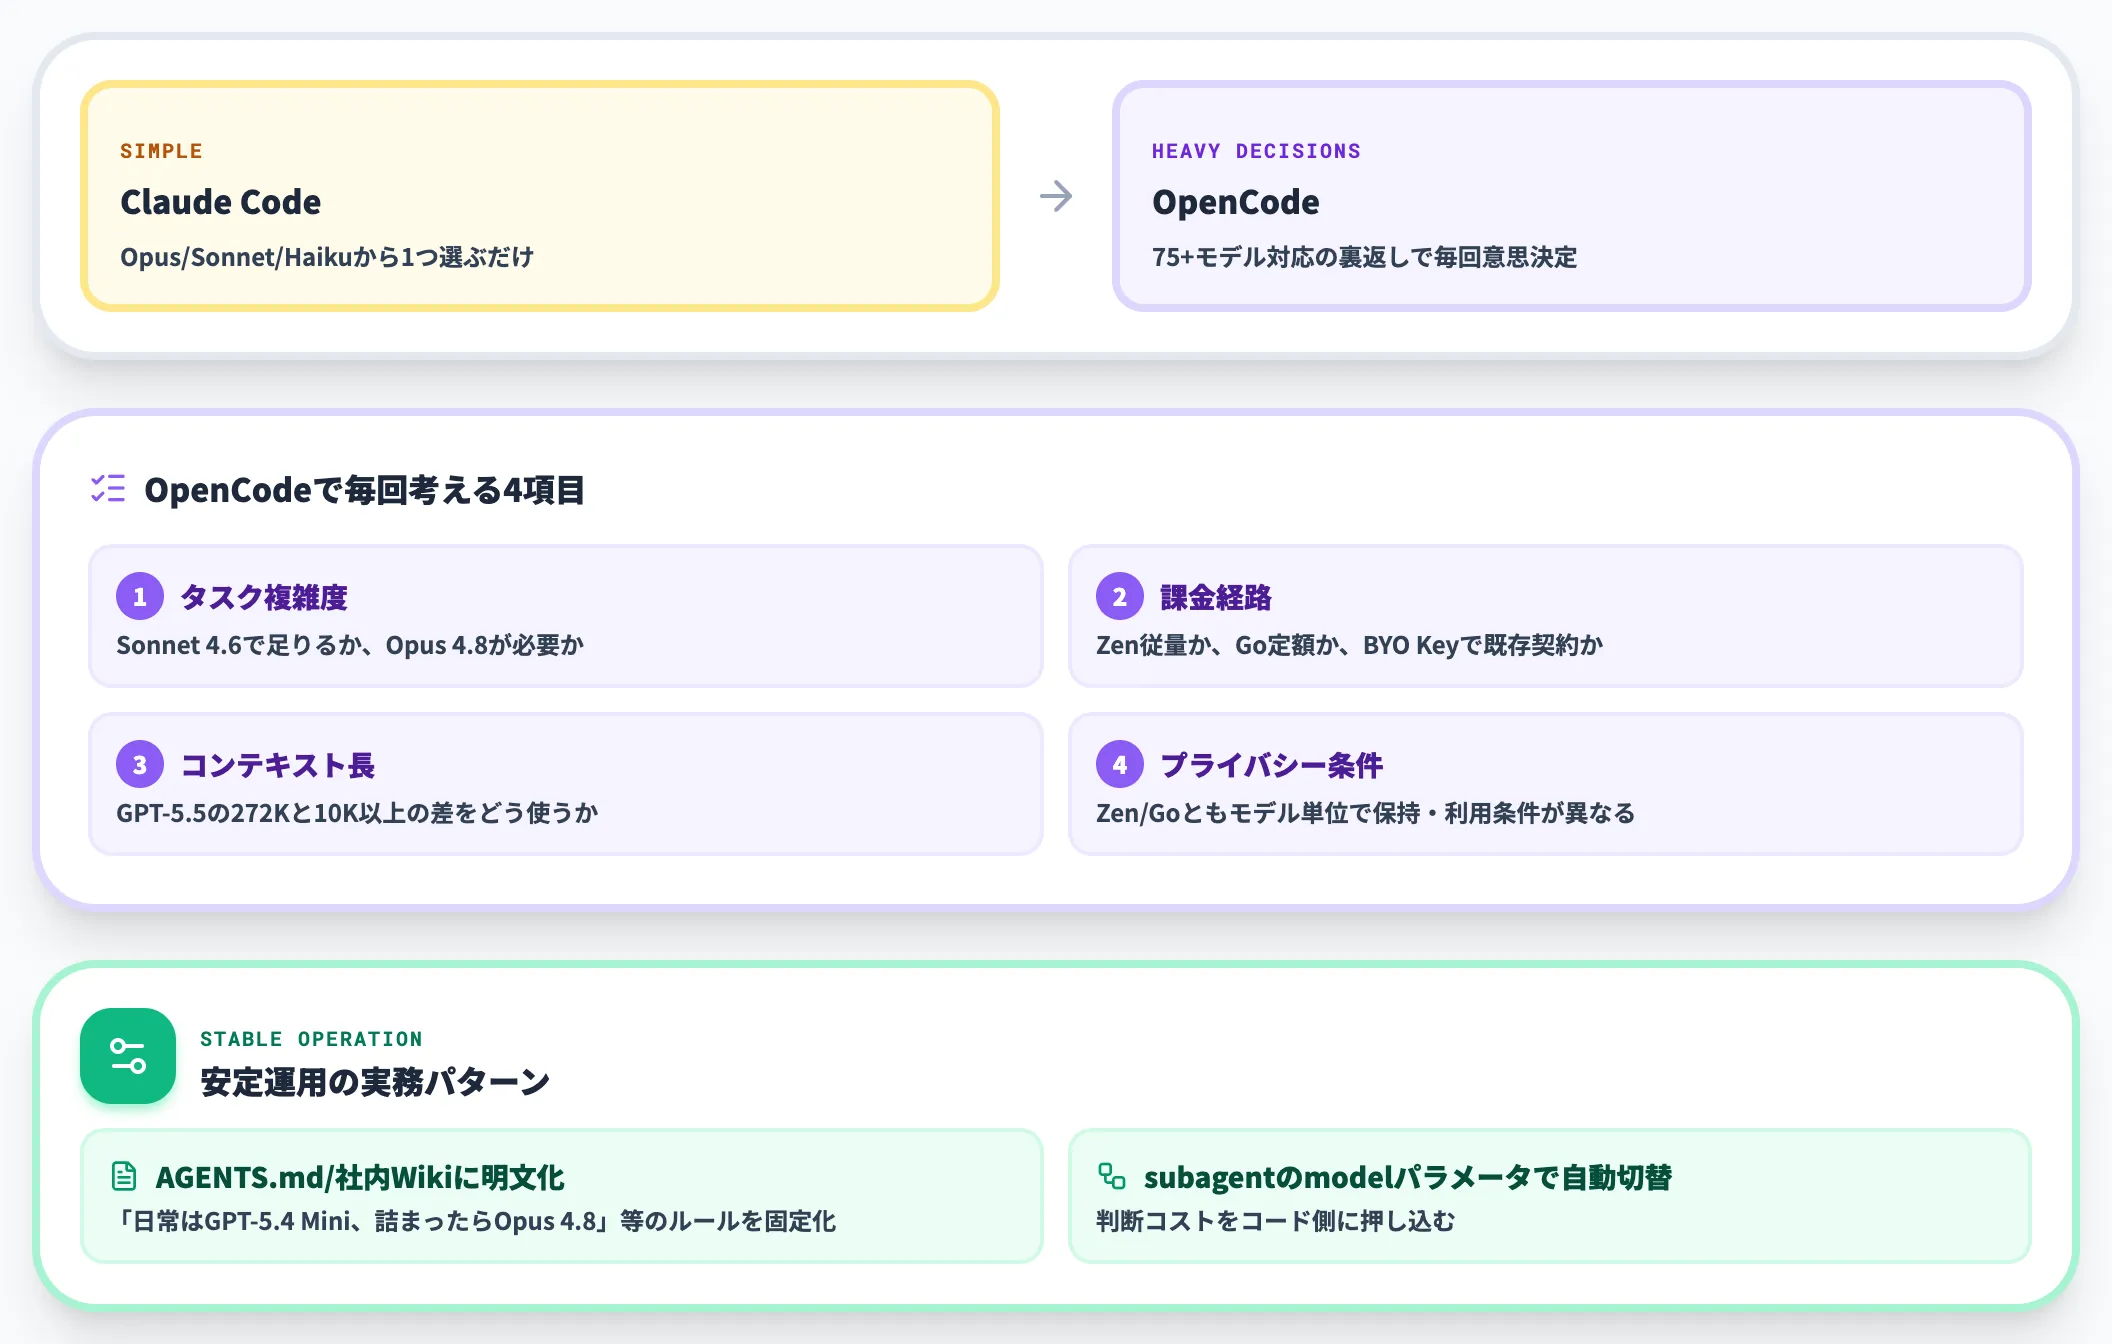Viewport: 2112px width, 1344px height.
Task: Click the green sliders icon for Stable Operation
Action: (x=128, y=1056)
